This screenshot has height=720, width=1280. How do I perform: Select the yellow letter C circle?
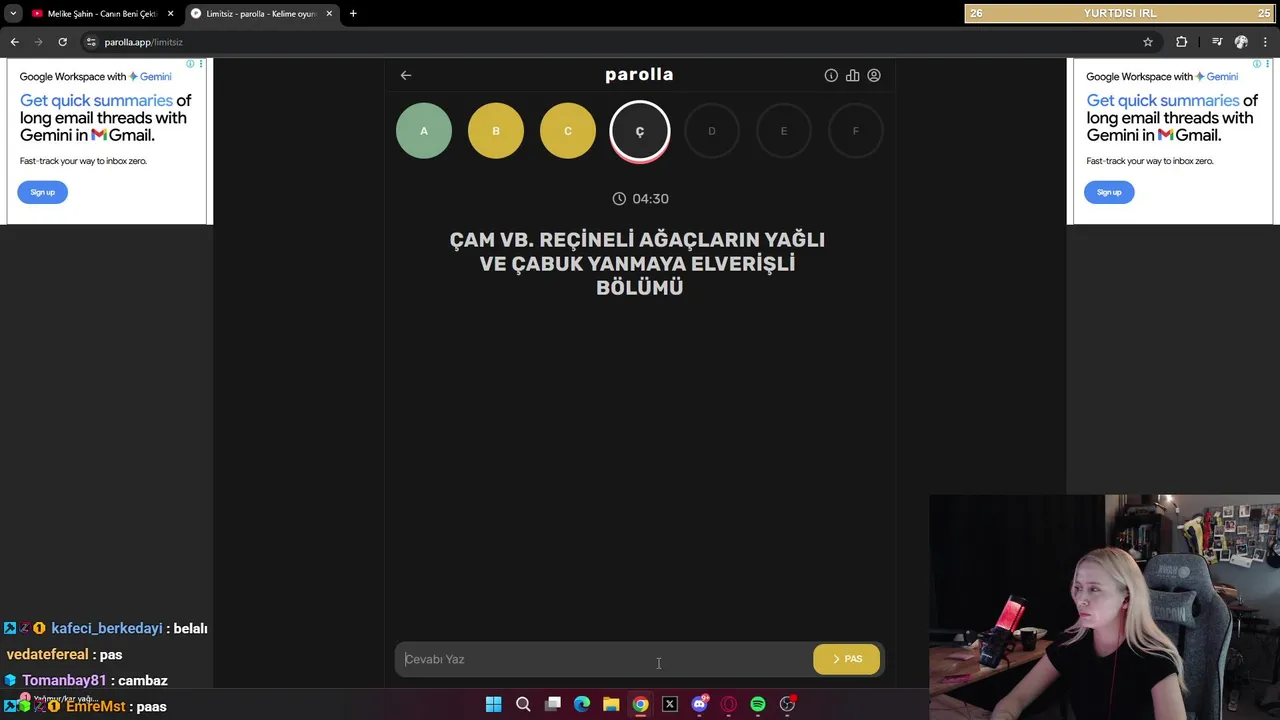(568, 131)
